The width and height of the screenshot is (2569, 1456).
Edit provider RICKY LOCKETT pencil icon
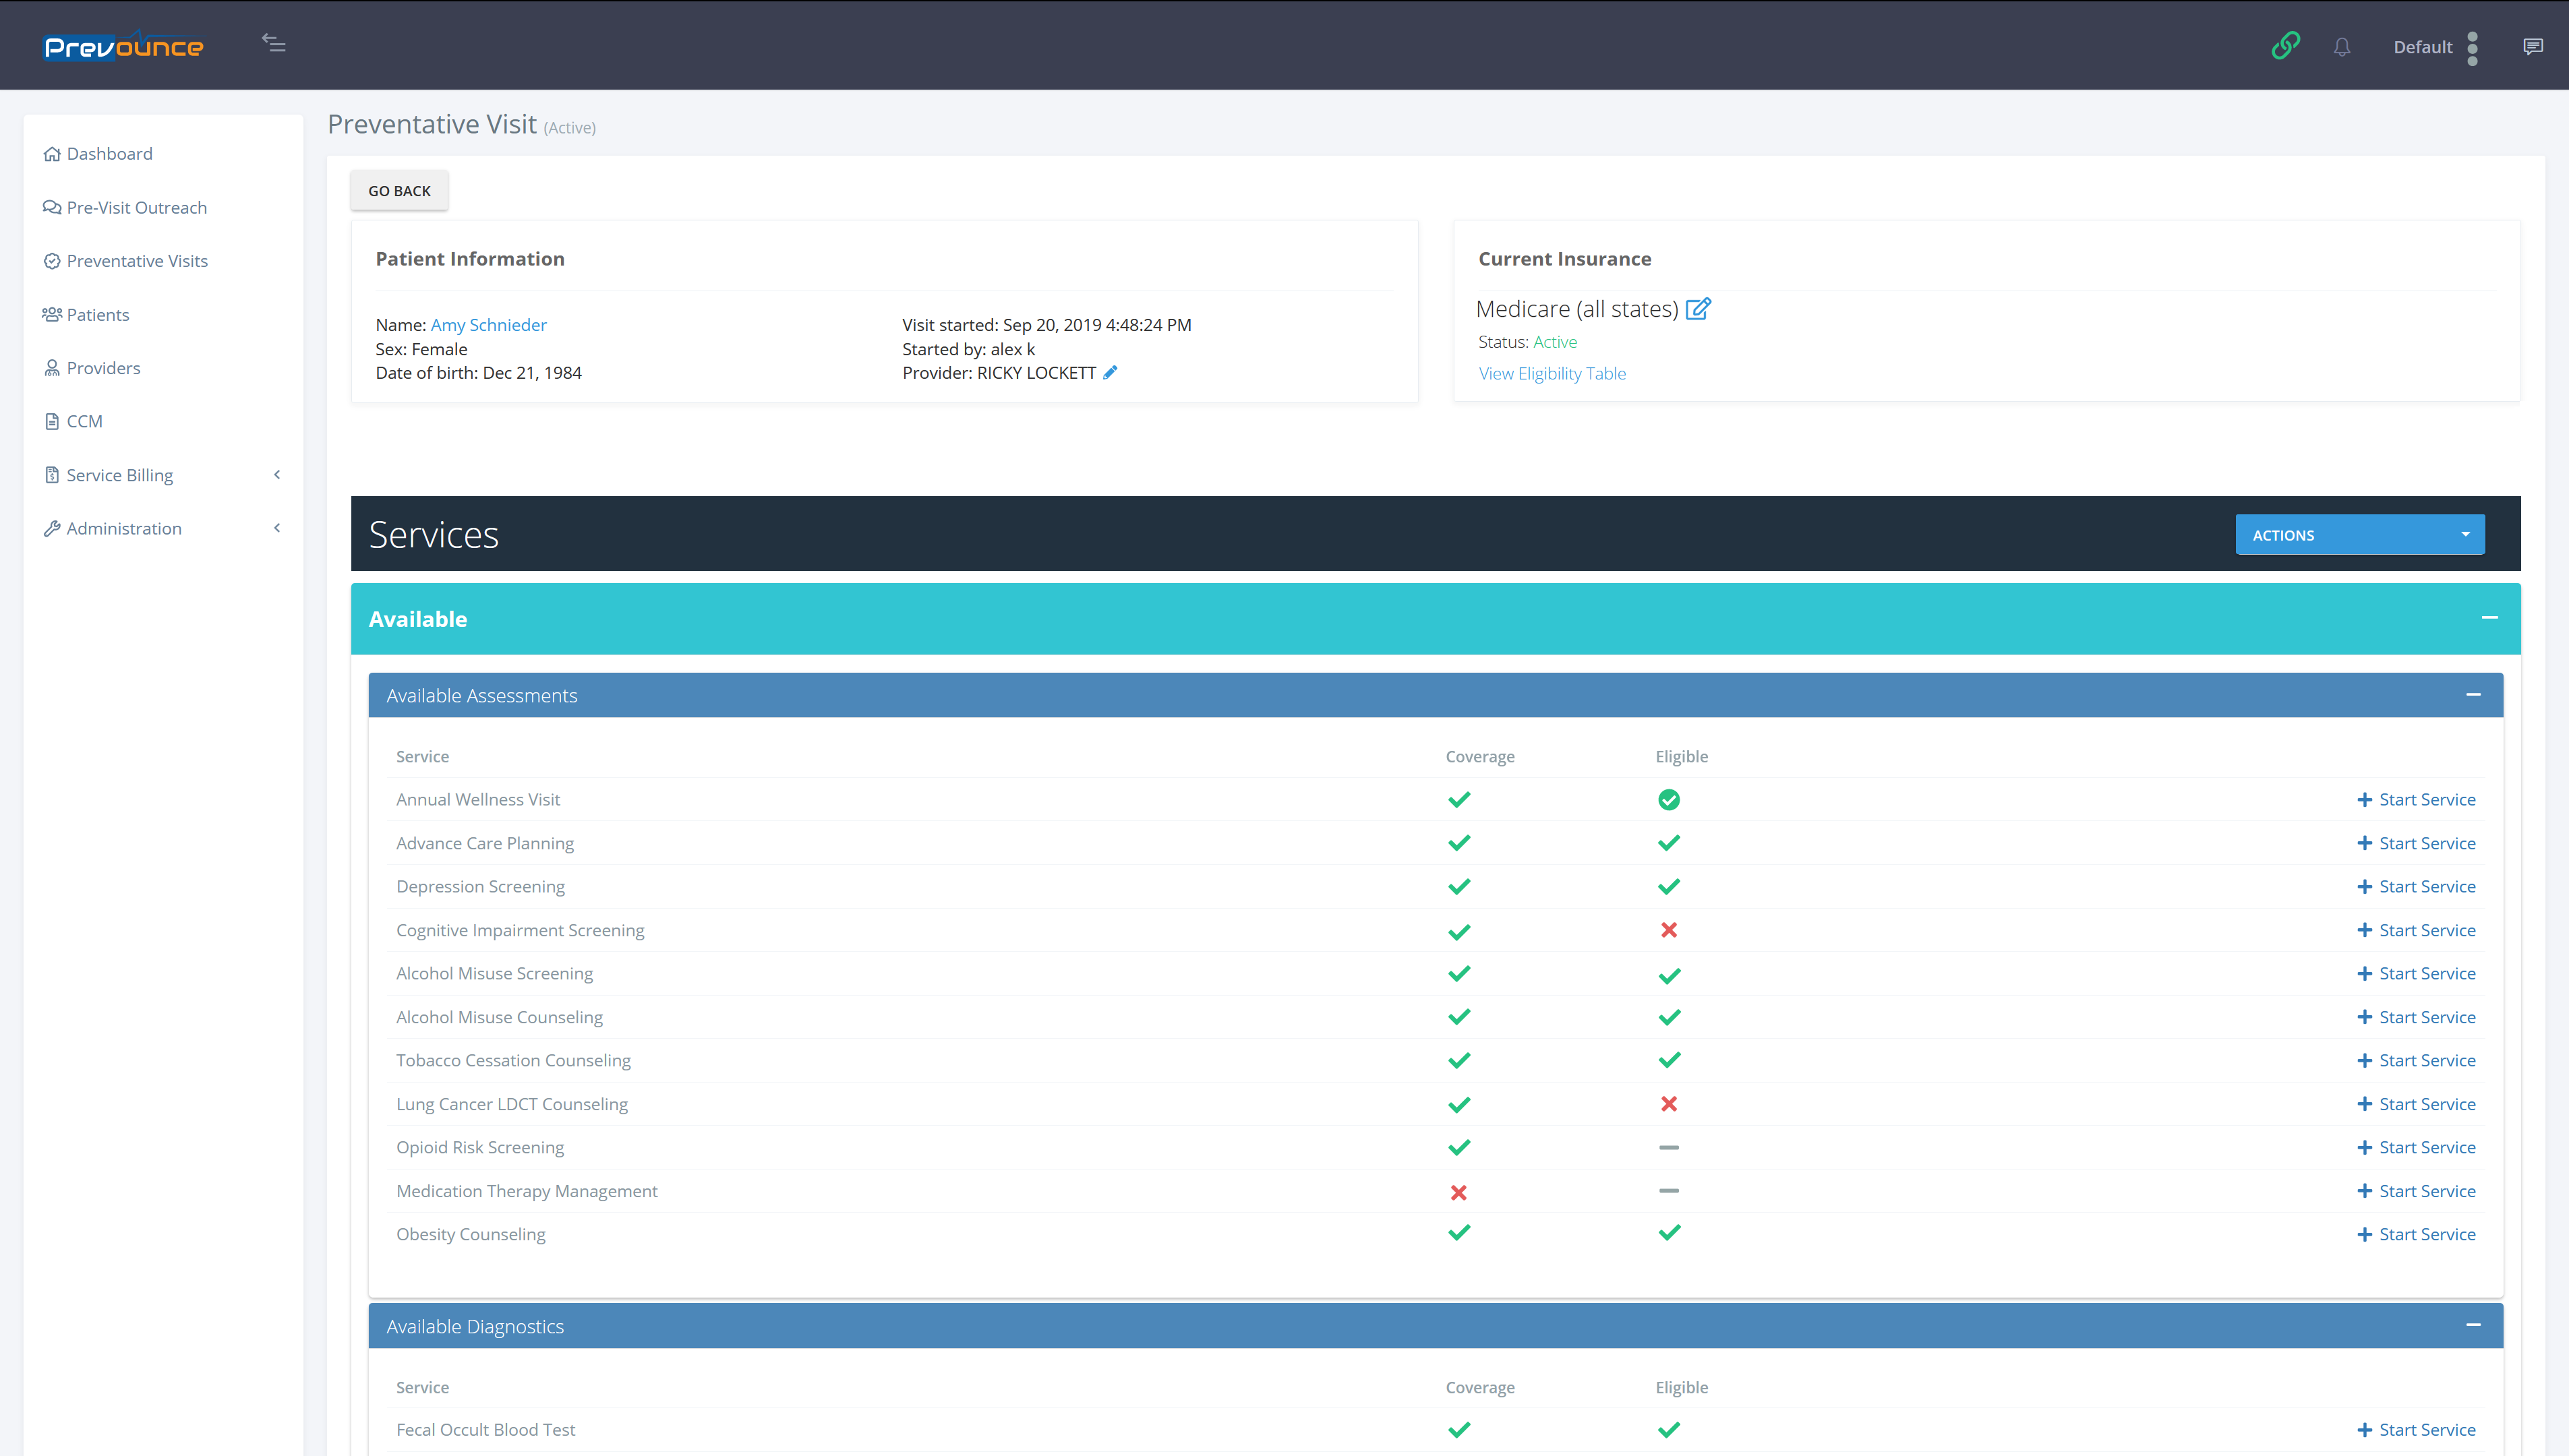[x=1110, y=373]
